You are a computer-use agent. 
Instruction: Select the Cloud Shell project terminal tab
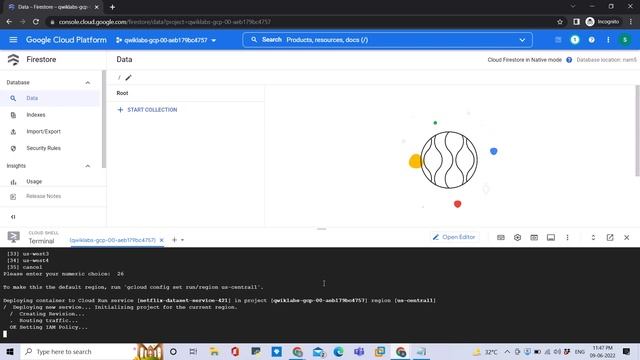(113, 240)
